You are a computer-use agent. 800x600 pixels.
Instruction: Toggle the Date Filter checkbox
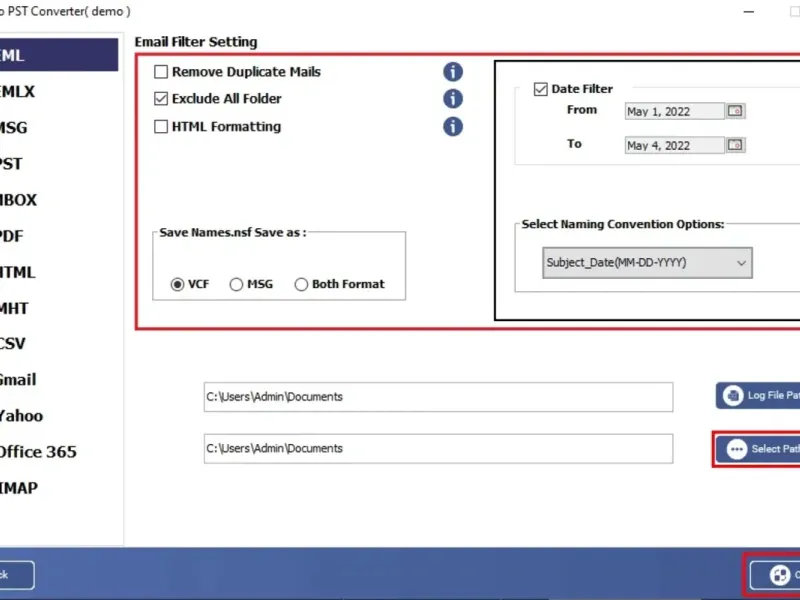point(540,89)
